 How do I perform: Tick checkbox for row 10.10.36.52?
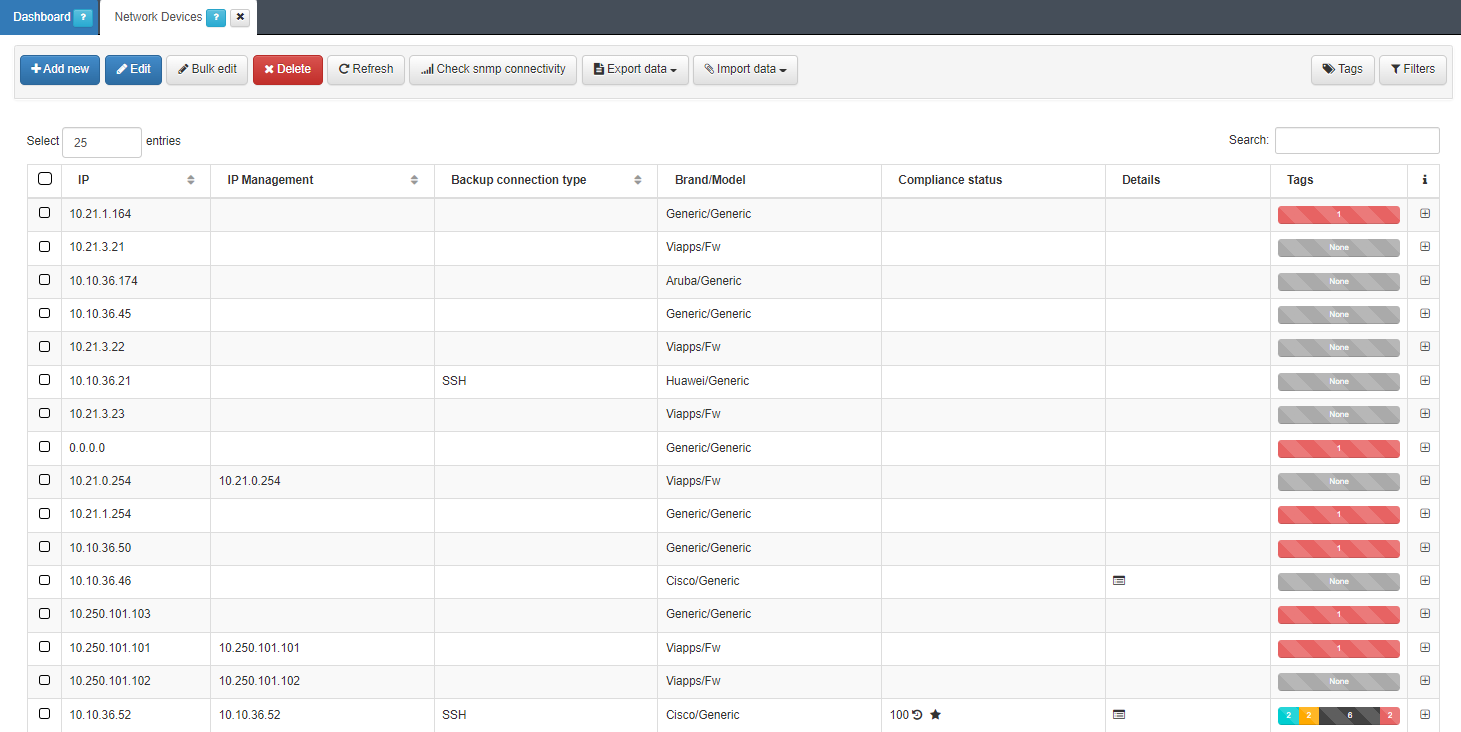(x=44, y=714)
